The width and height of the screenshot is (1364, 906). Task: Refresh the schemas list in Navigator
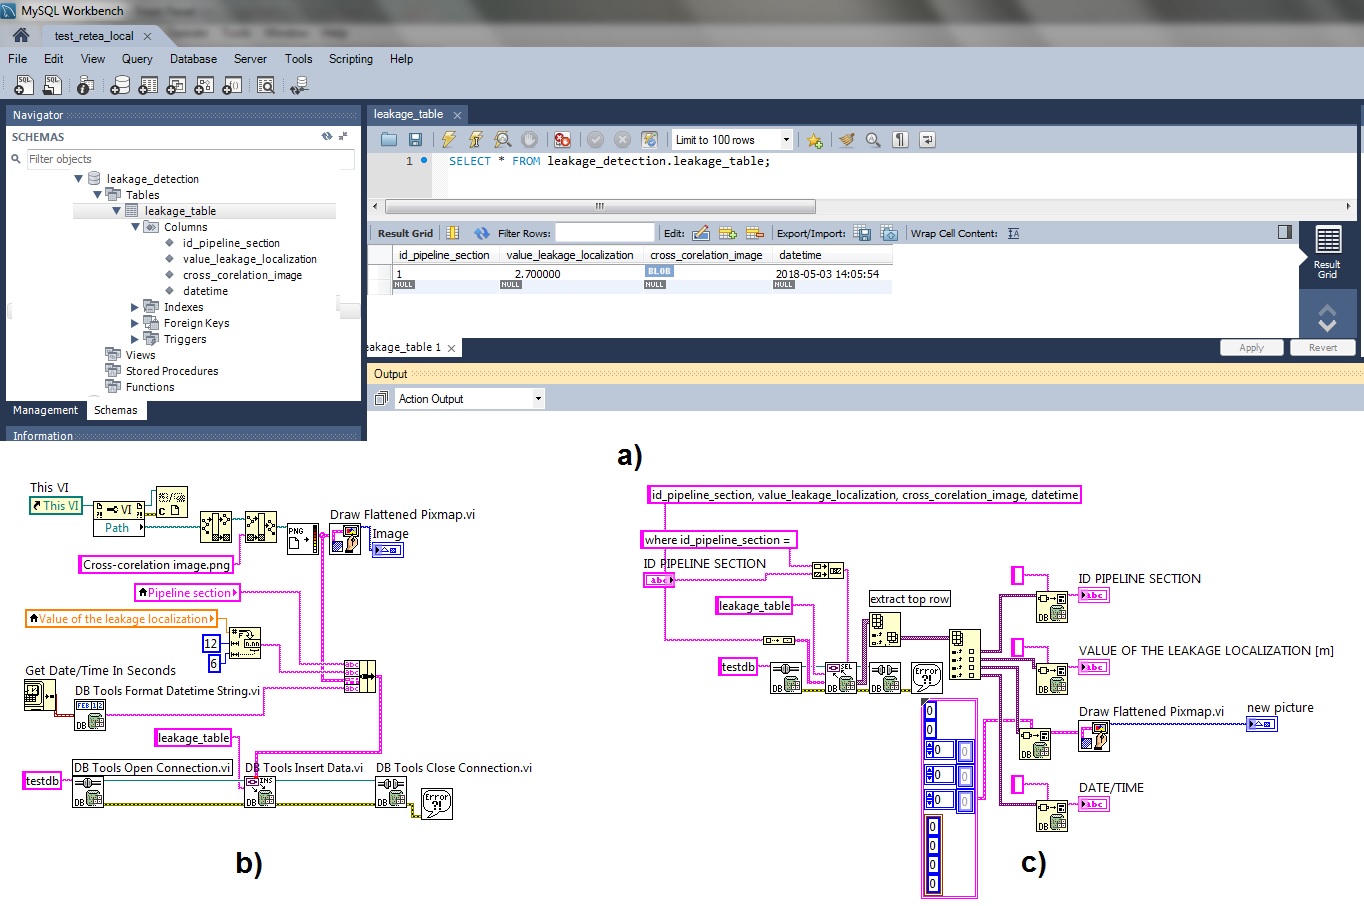coord(326,136)
